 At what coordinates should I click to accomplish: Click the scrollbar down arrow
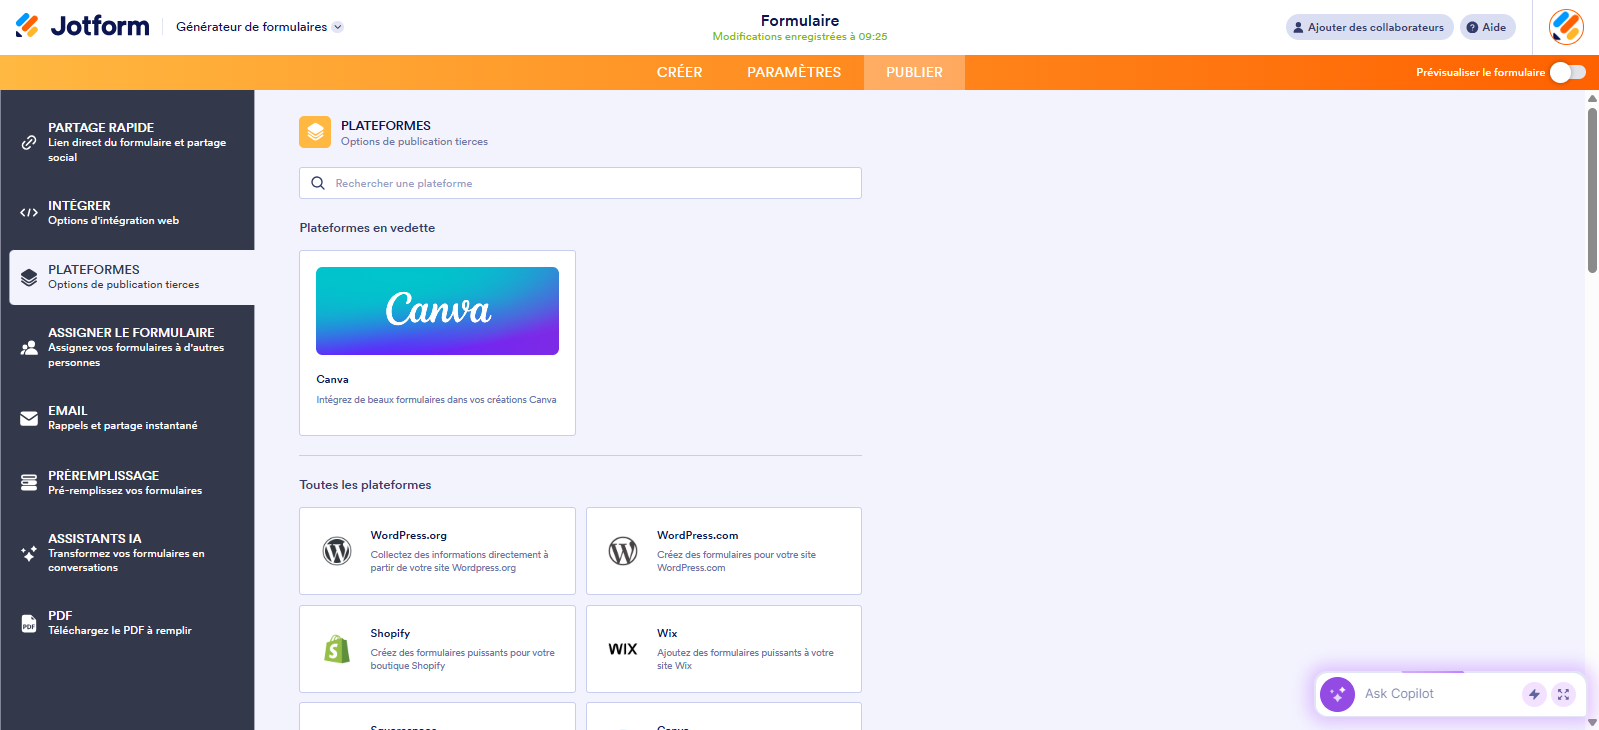pyautogui.click(x=1592, y=722)
